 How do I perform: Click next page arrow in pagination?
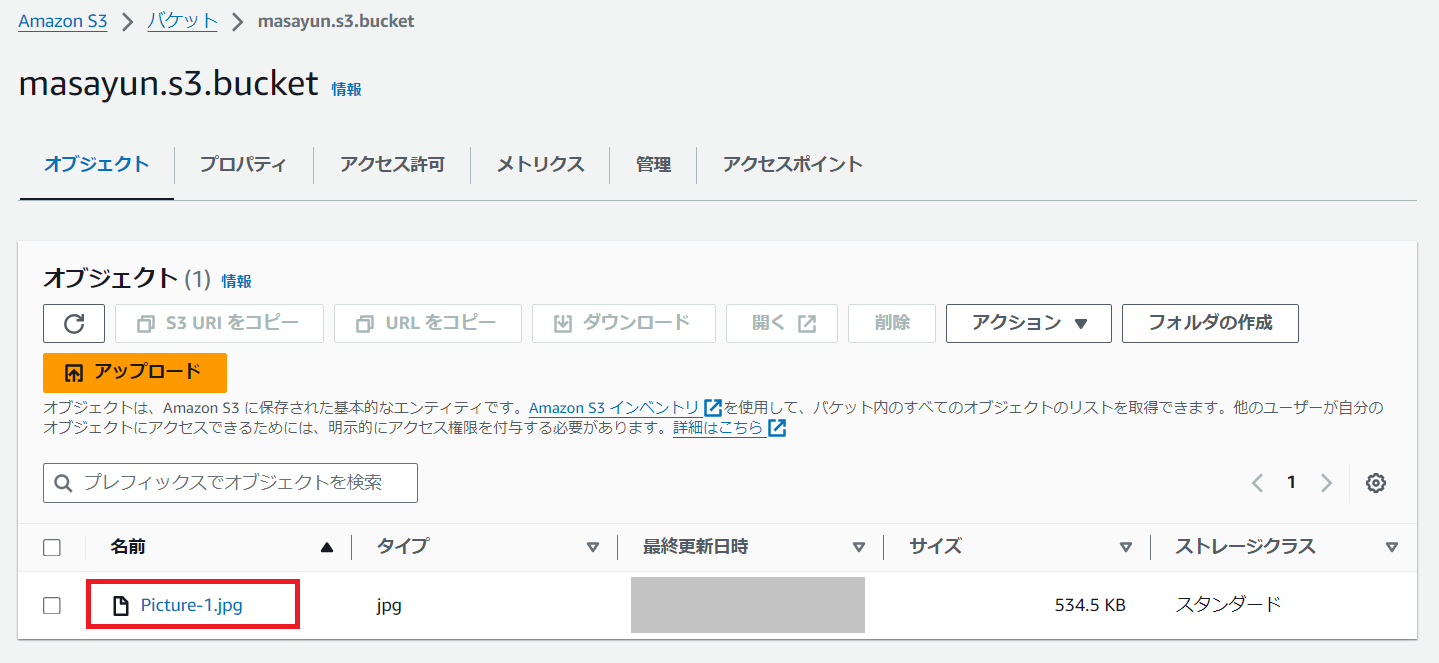click(1326, 483)
